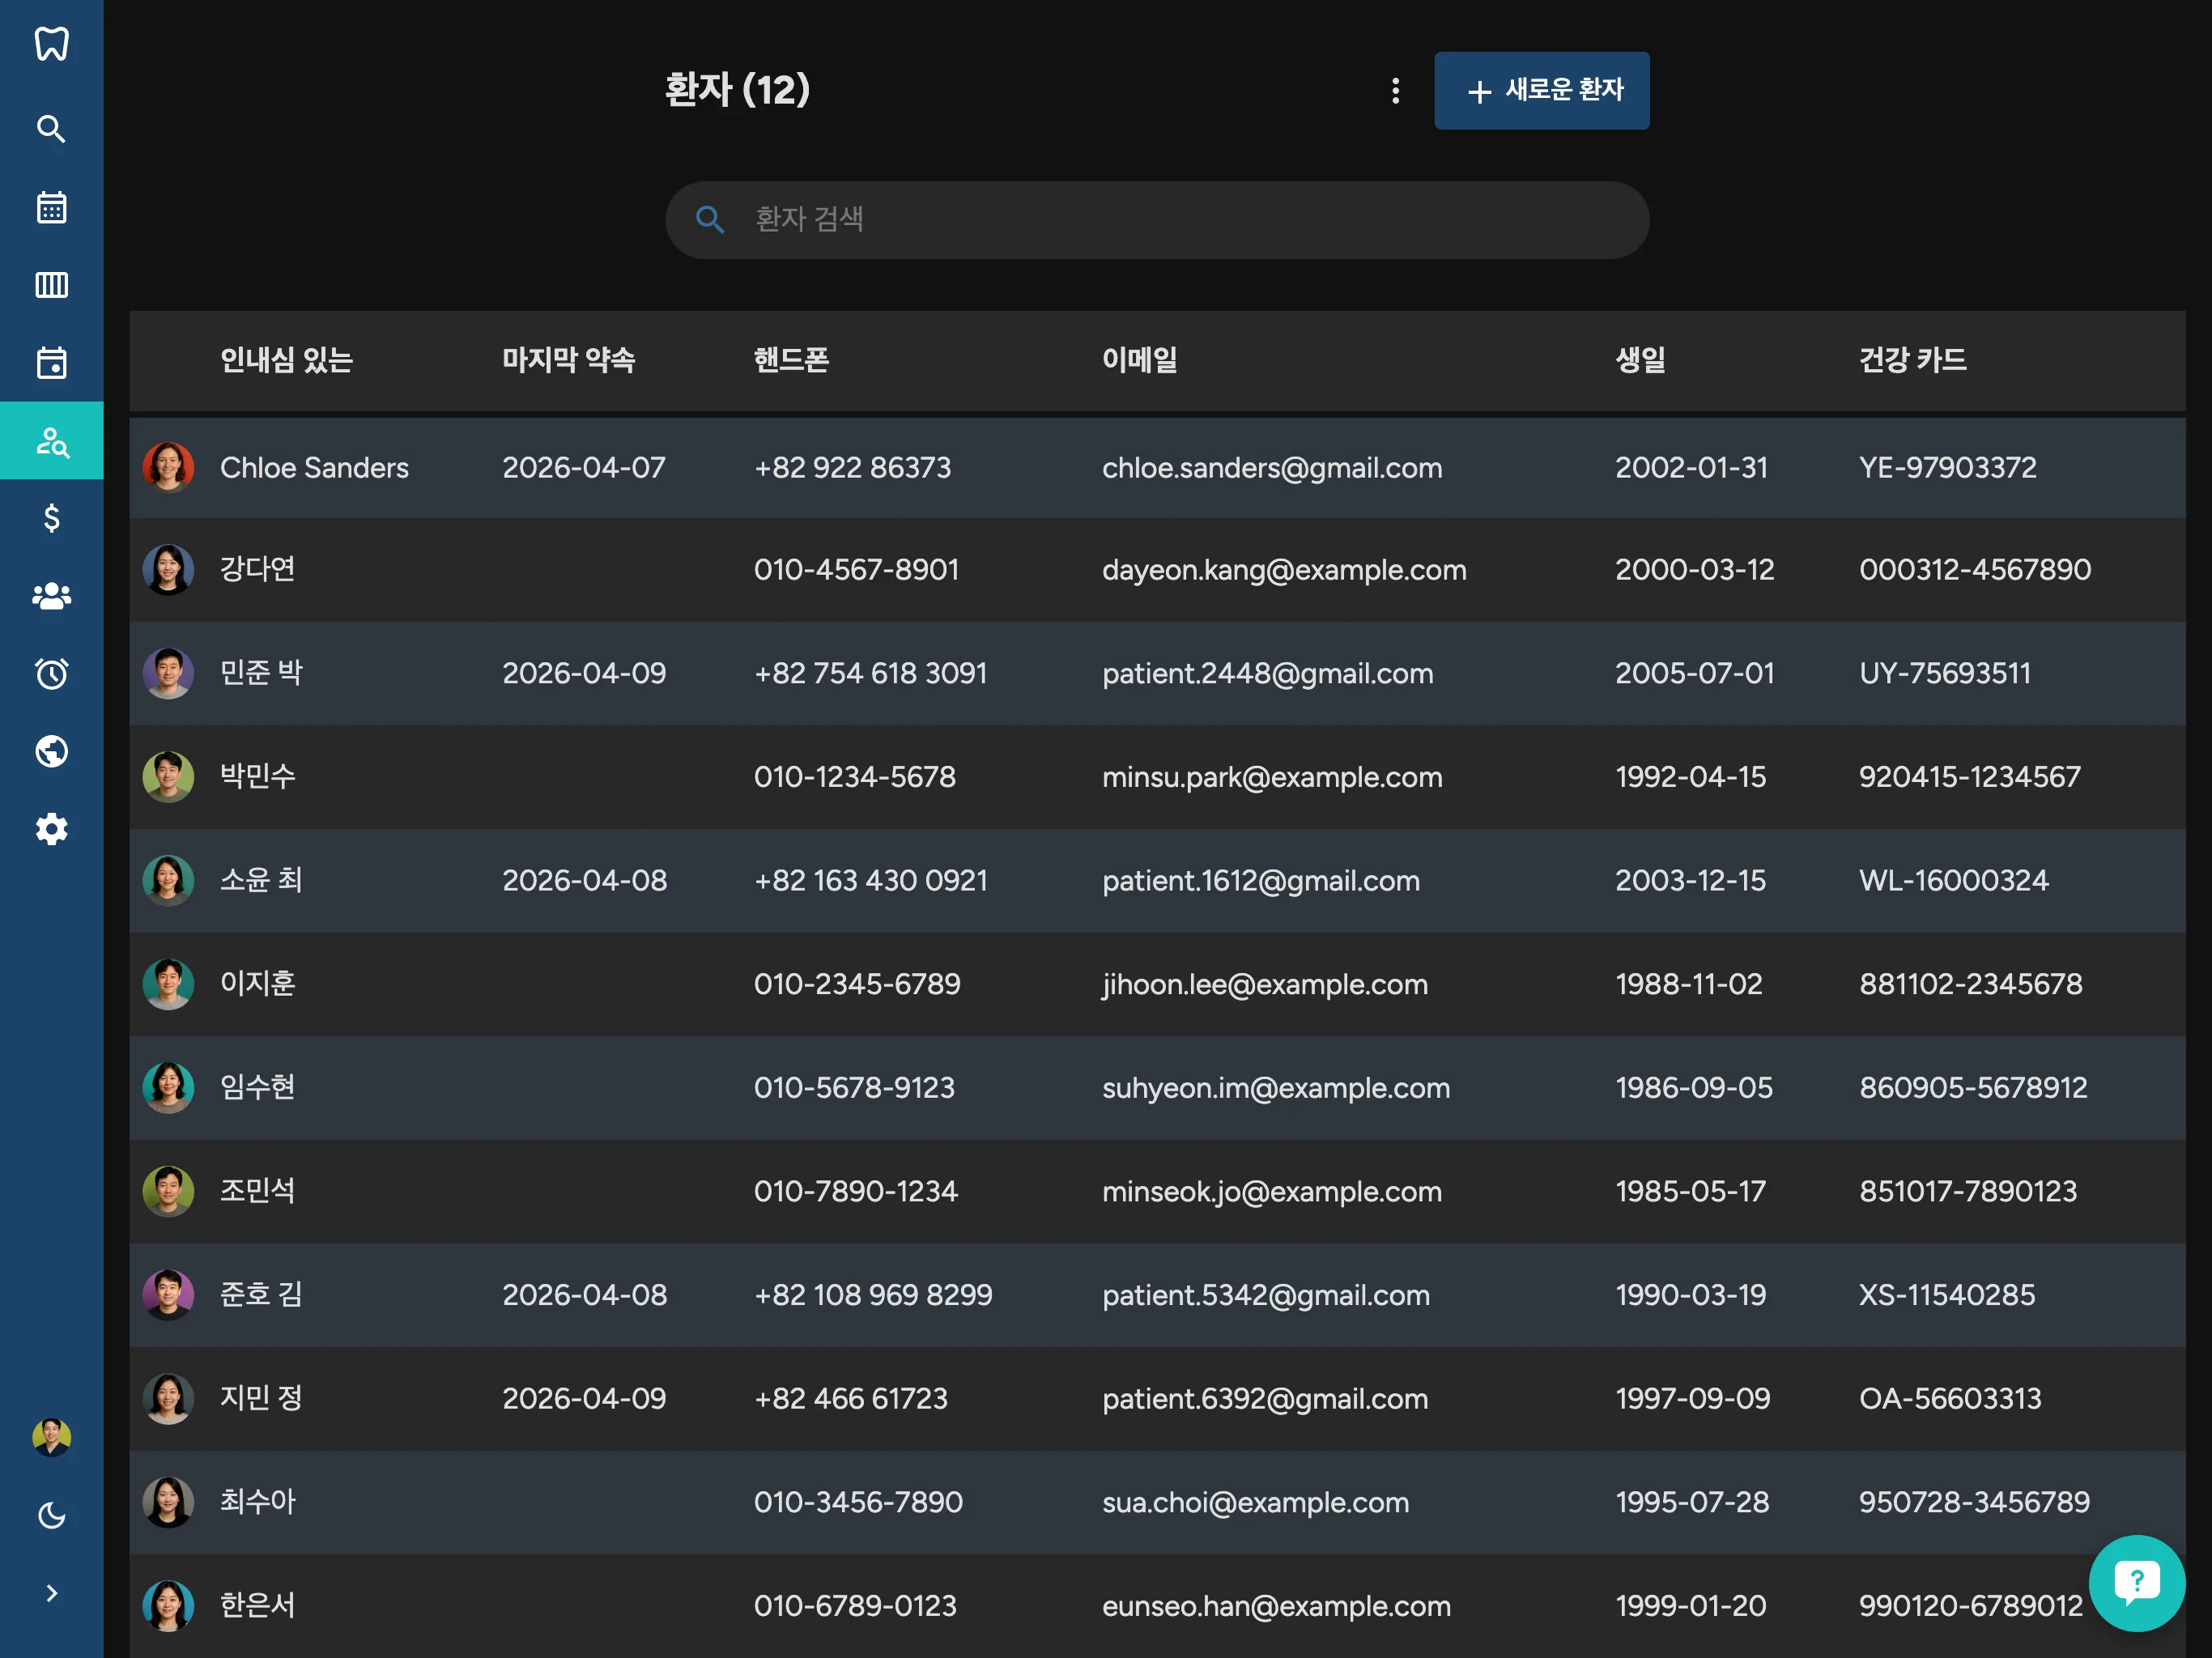Expand the sidebar with chevron arrow
This screenshot has height=1658, width=2212.
click(51, 1593)
